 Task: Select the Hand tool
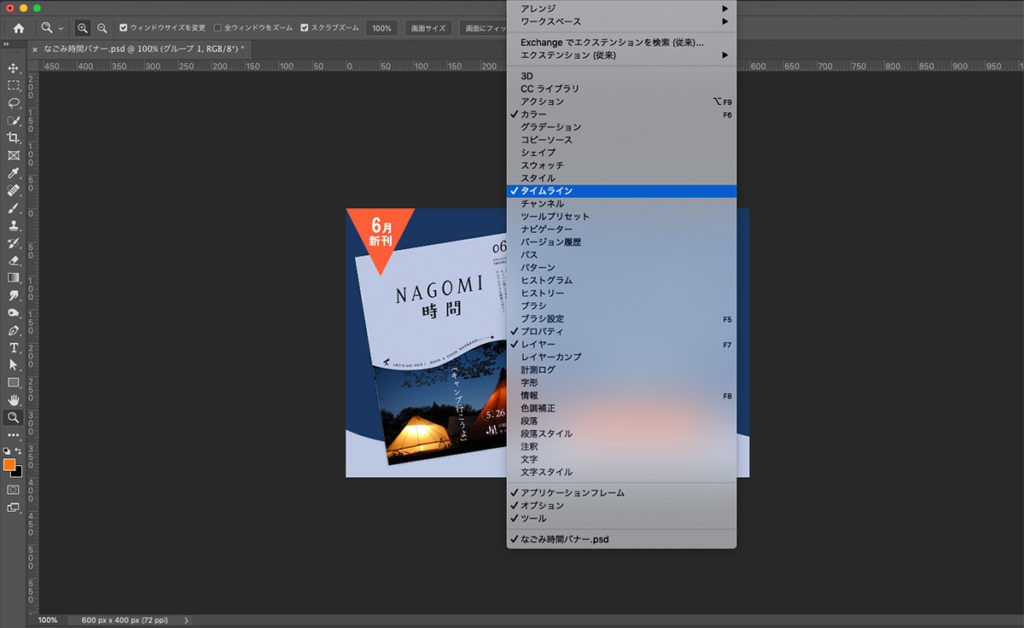[14, 399]
